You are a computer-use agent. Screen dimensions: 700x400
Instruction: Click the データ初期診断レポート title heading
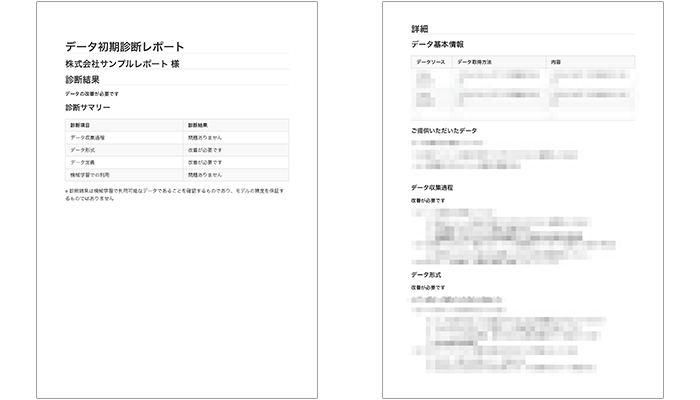123,46
